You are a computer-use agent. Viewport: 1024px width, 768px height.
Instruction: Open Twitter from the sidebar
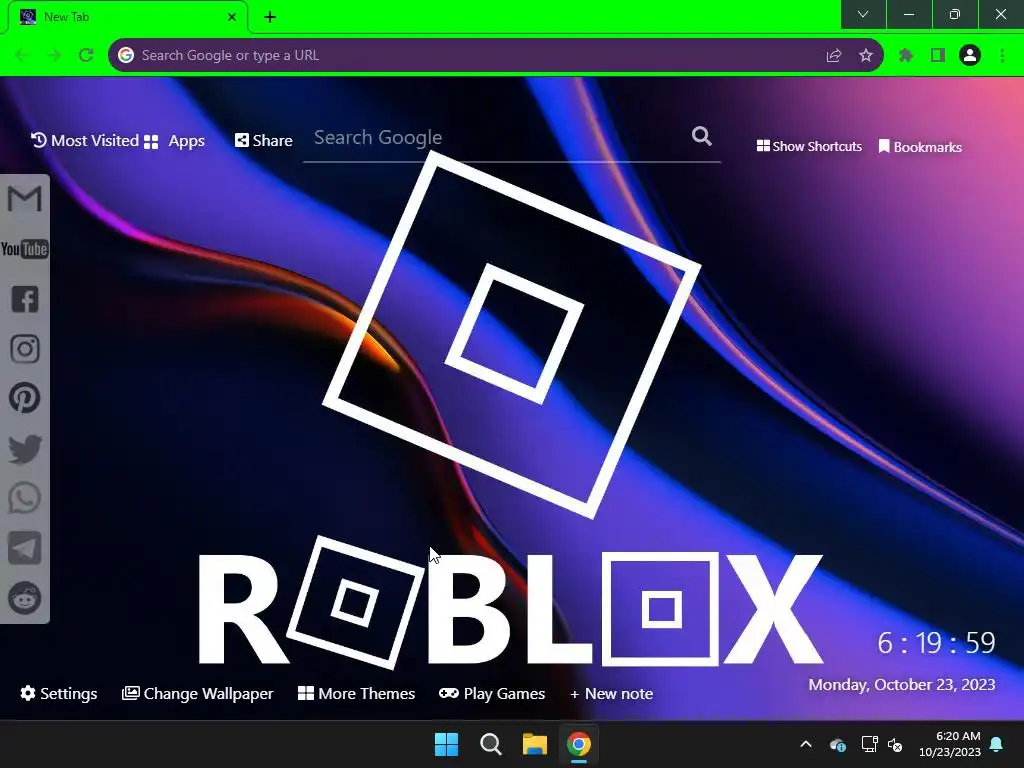point(25,449)
